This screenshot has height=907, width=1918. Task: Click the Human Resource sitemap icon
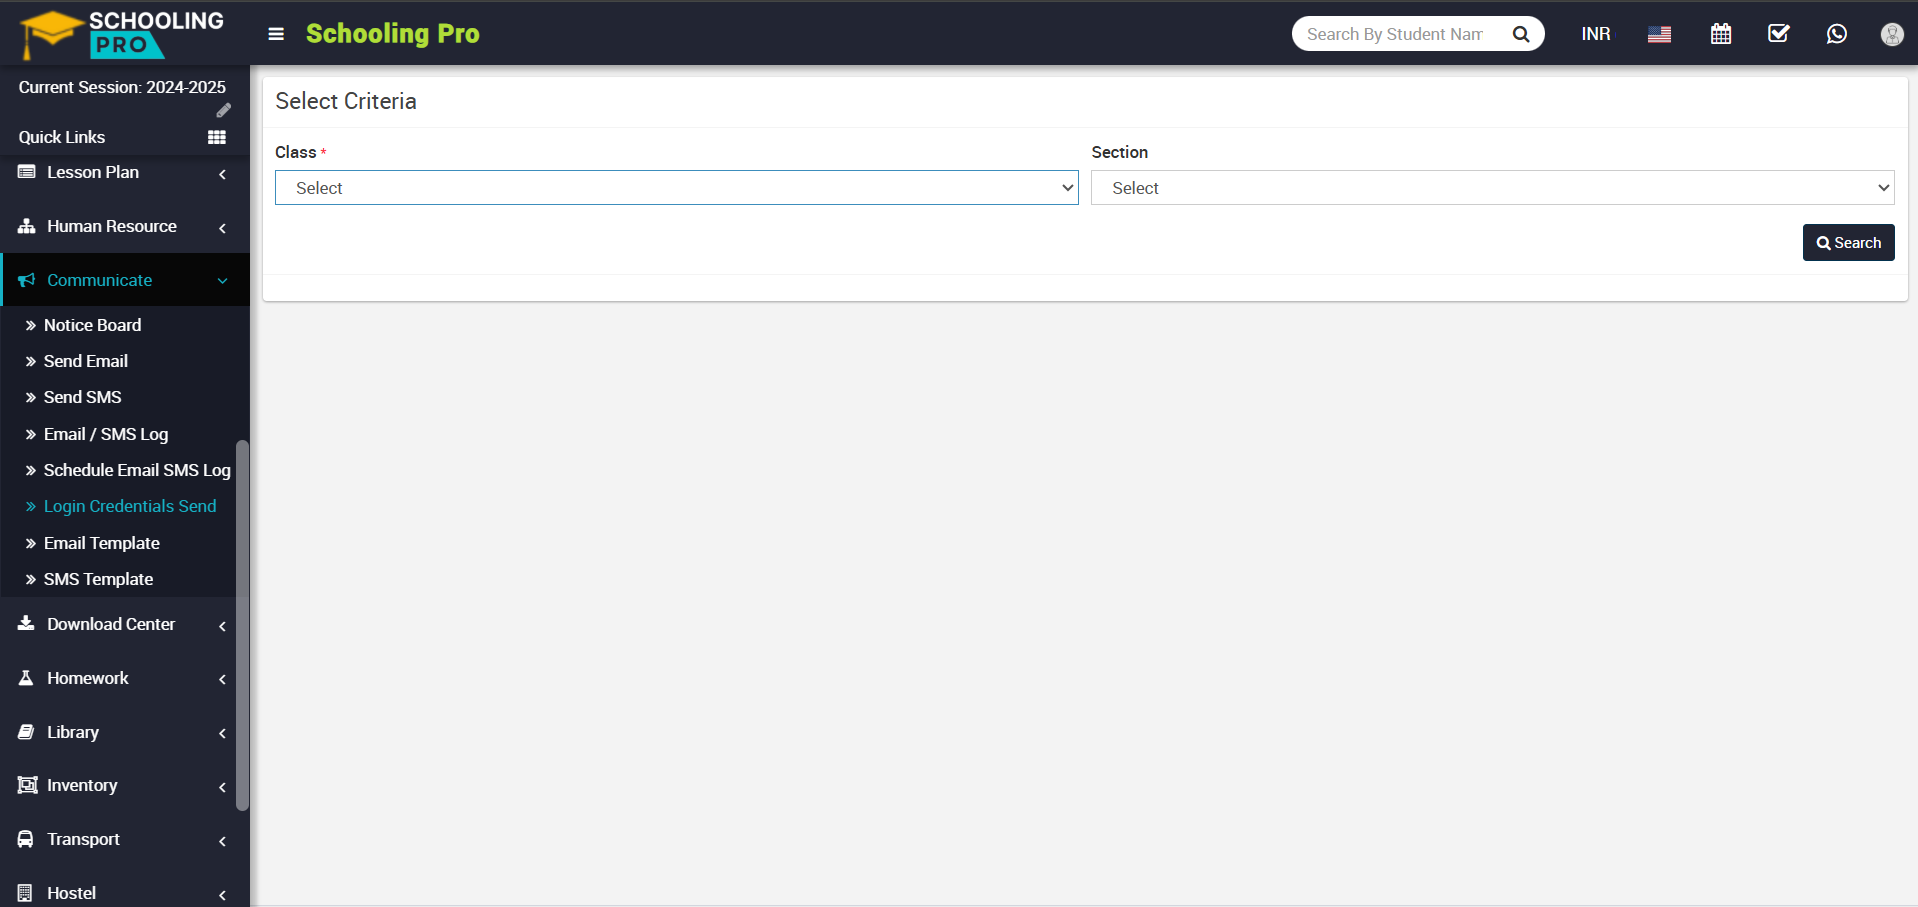pyautogui.click(x=27, y=226)
